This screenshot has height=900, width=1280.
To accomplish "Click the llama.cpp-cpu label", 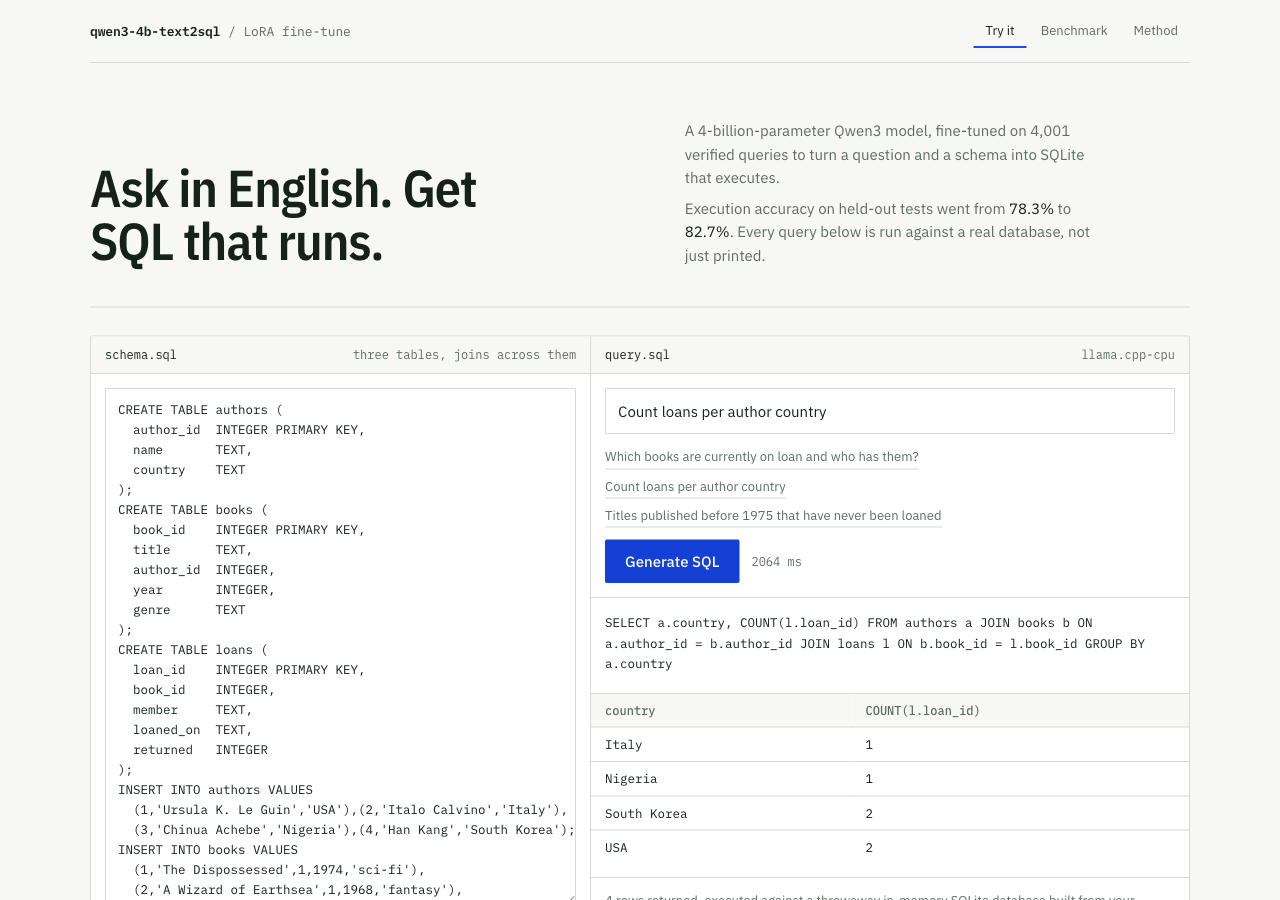I will (1128, 355).
